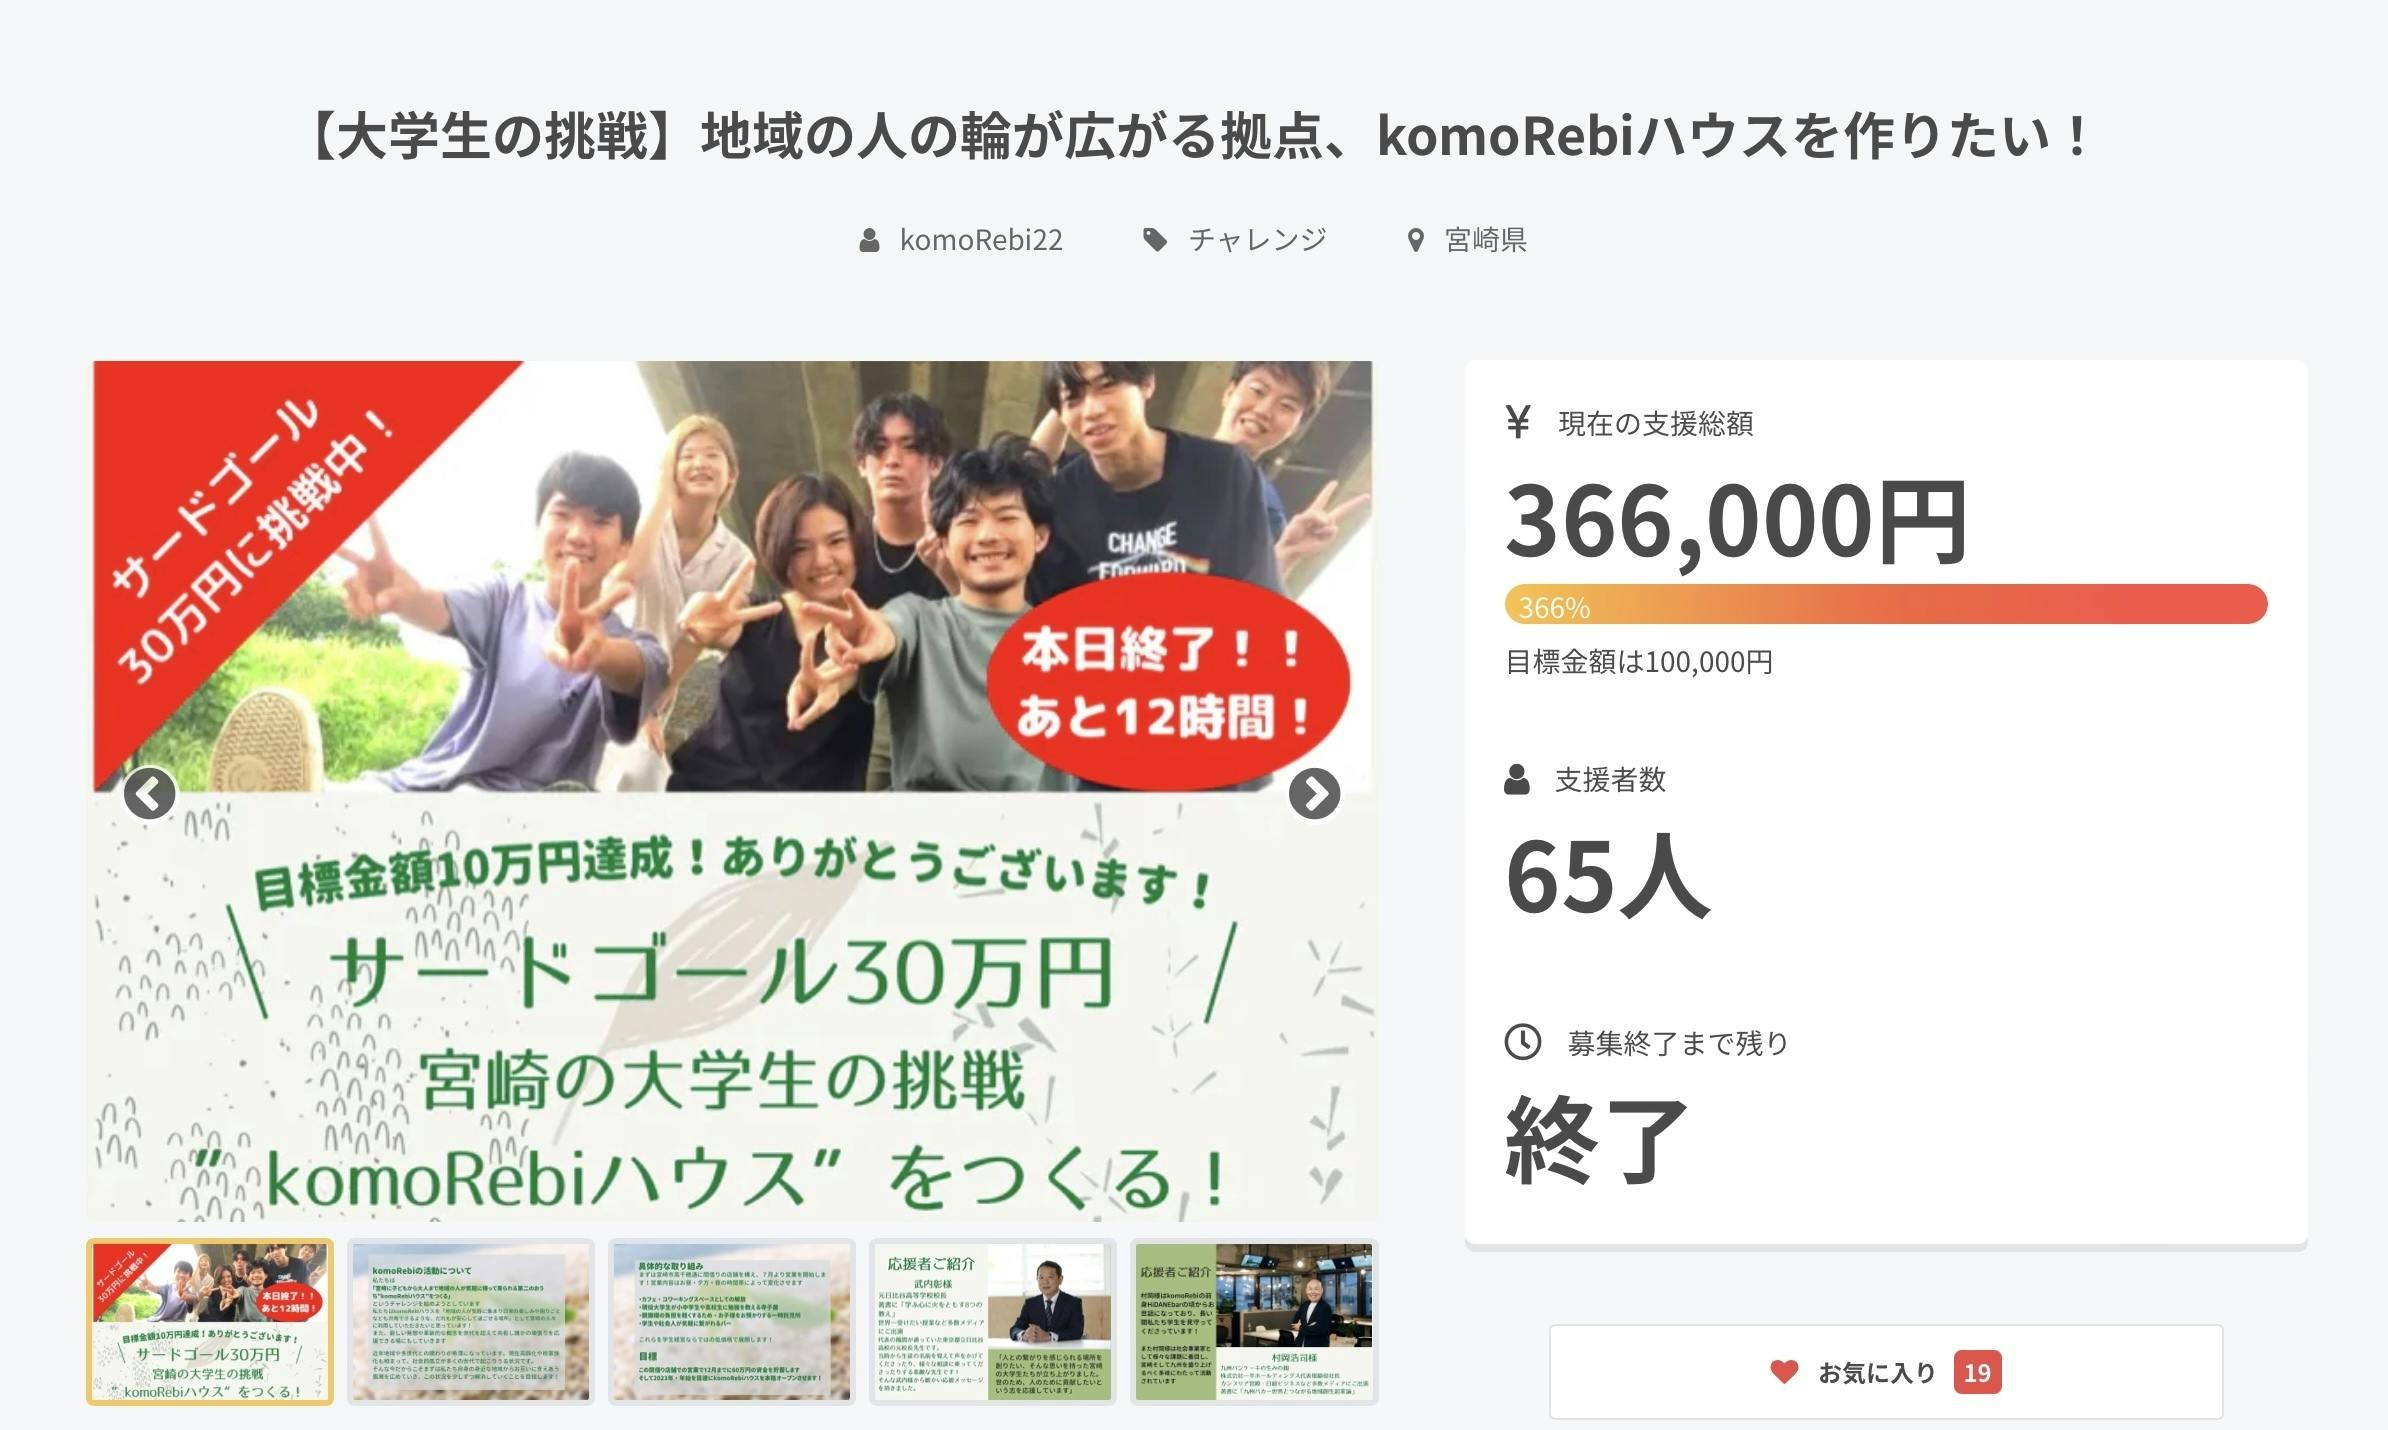Viewport: 2388px width, 1430px height.
Task: Click the heart icon in favorites button
Action: [1784, 1372]
